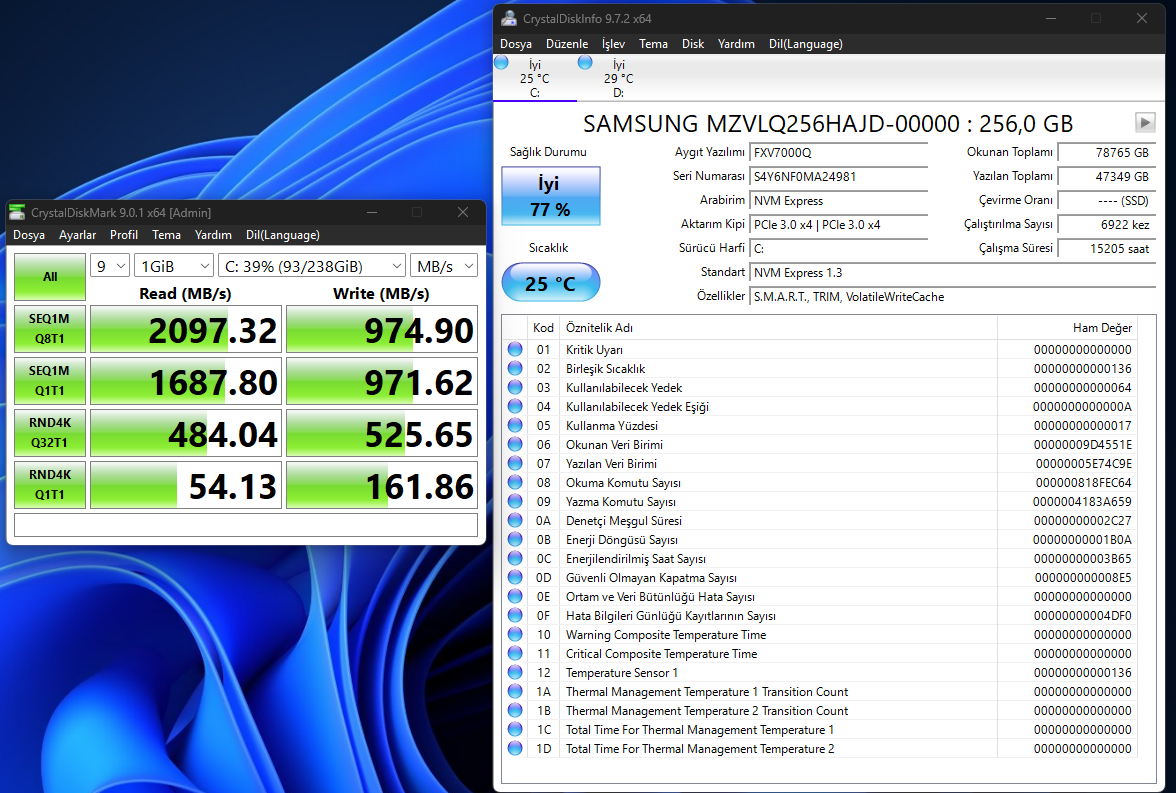Click the next disk arrow button
Viewport: 1176px width, 793px height.
tap(1145, 122)
